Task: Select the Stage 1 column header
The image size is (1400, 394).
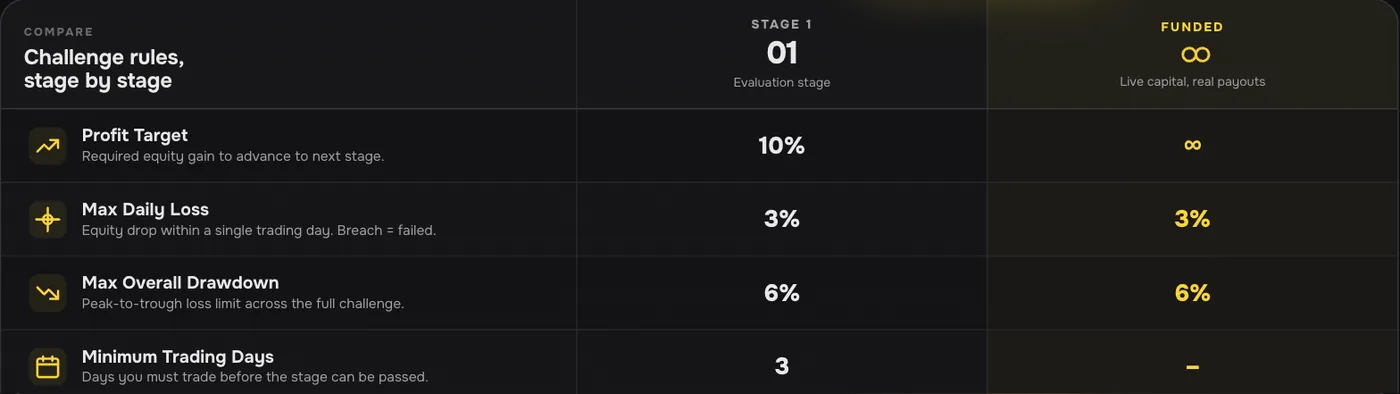Action: click(x=782, y=54)
